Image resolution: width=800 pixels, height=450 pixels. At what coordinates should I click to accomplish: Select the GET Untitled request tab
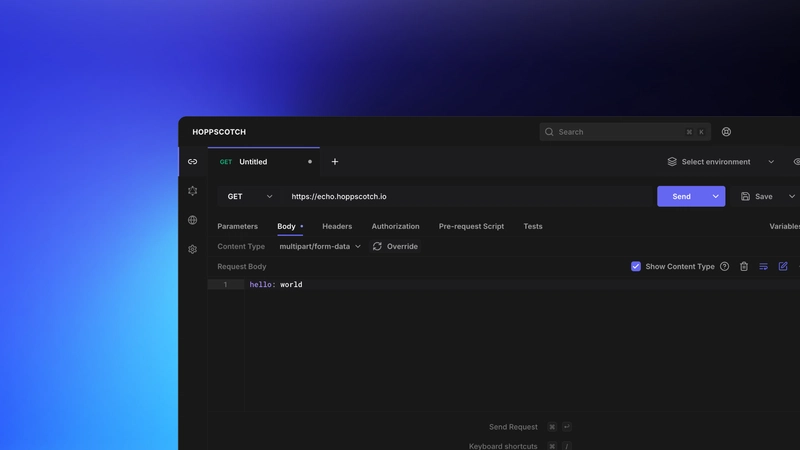pyautogui.click(x=264, y=162)
